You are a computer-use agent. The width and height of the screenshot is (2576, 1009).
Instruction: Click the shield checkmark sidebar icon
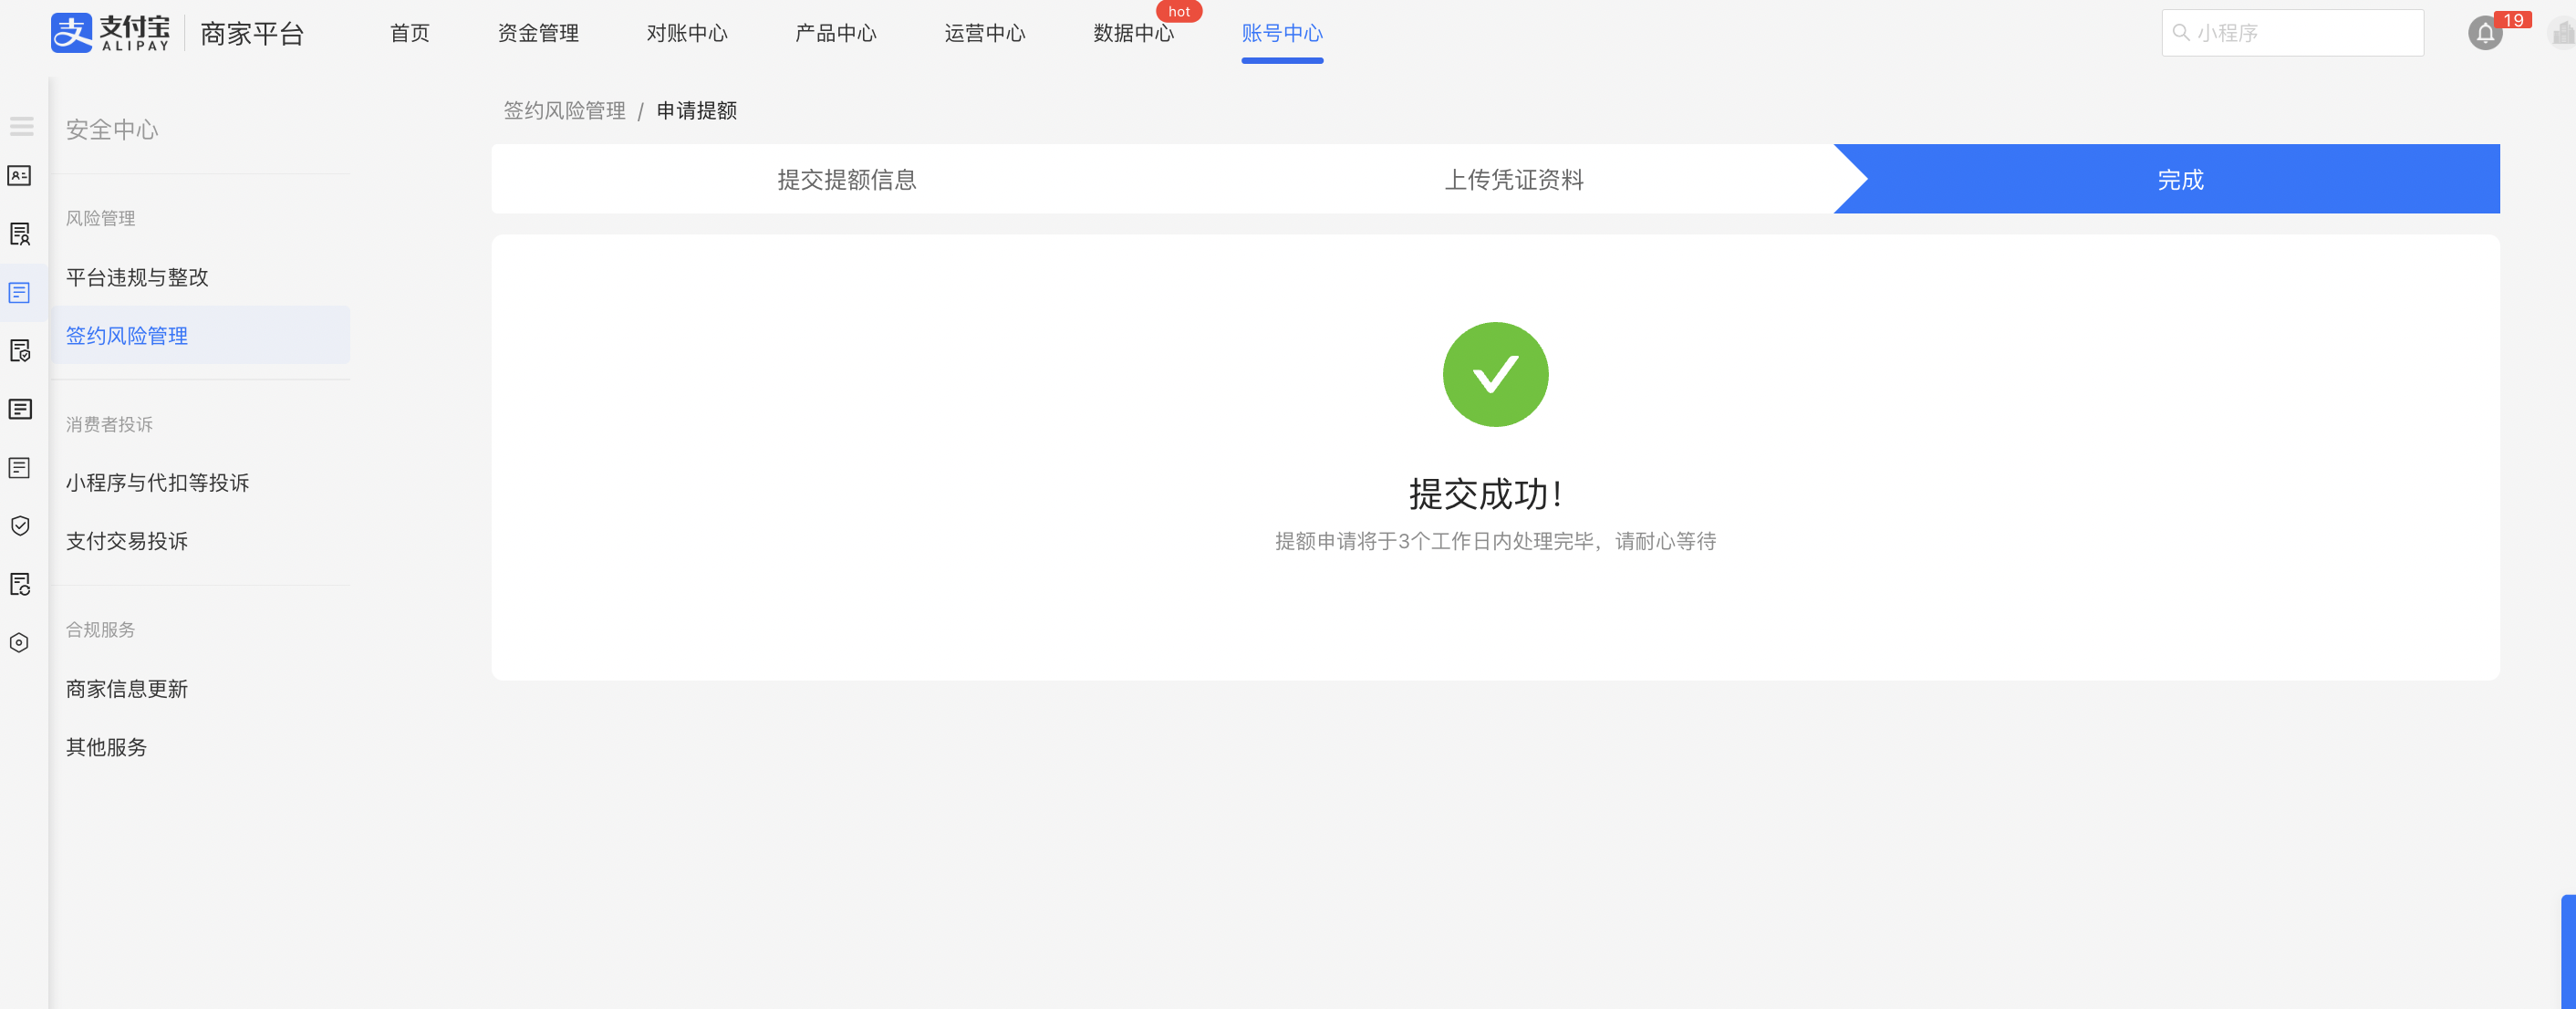(20, 526)
